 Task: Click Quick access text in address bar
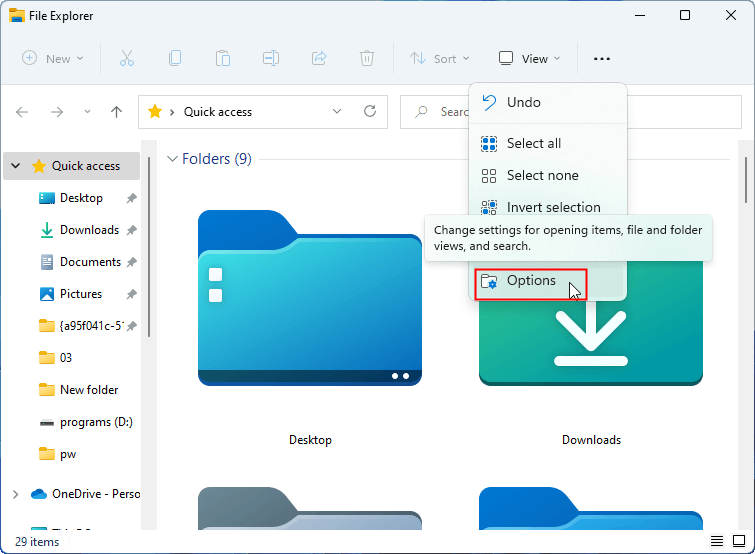218,112
